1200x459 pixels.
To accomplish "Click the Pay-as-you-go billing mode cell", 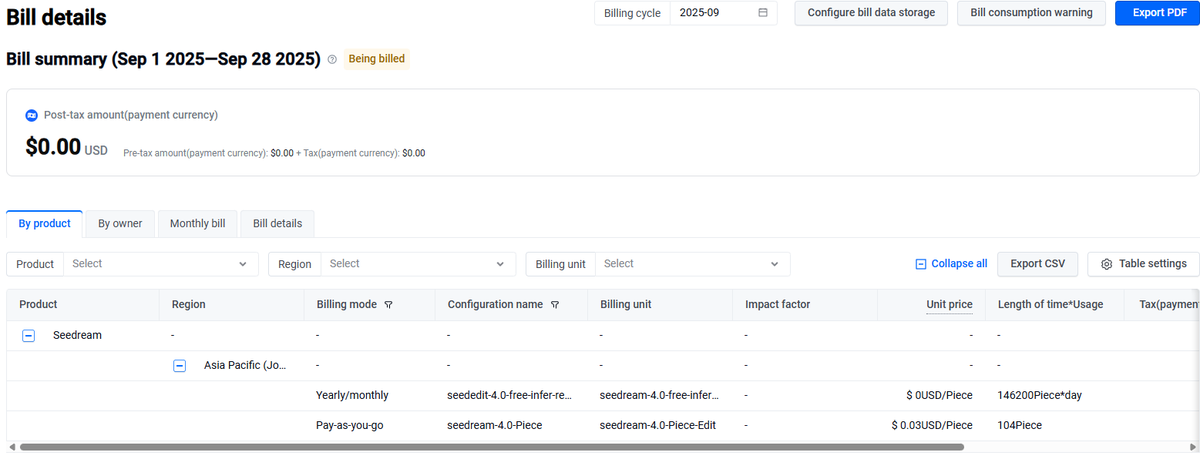I will tap(349, 426).
